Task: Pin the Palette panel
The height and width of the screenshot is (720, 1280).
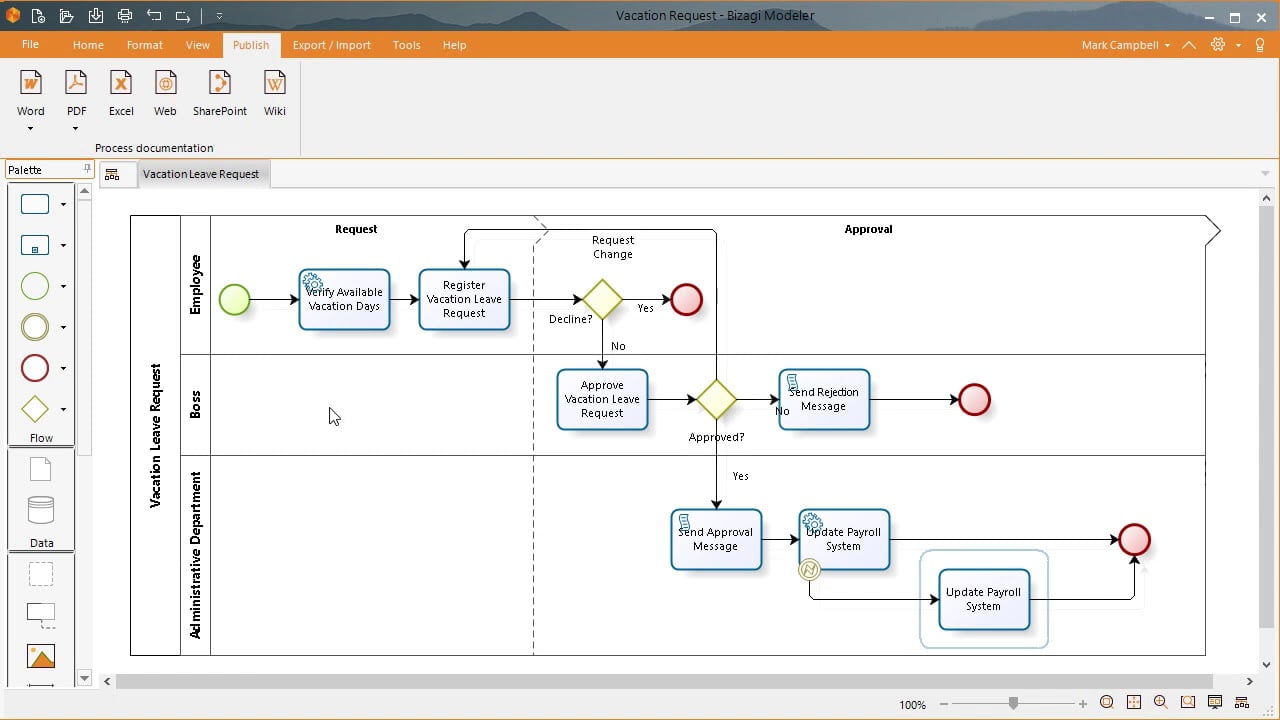Action: click(x=87, y=169)
